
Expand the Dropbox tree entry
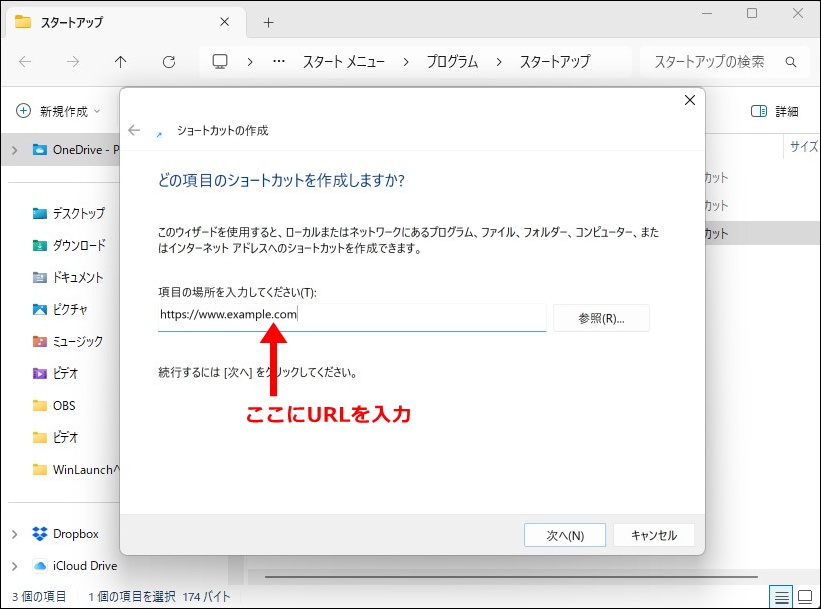pos(17,533)
